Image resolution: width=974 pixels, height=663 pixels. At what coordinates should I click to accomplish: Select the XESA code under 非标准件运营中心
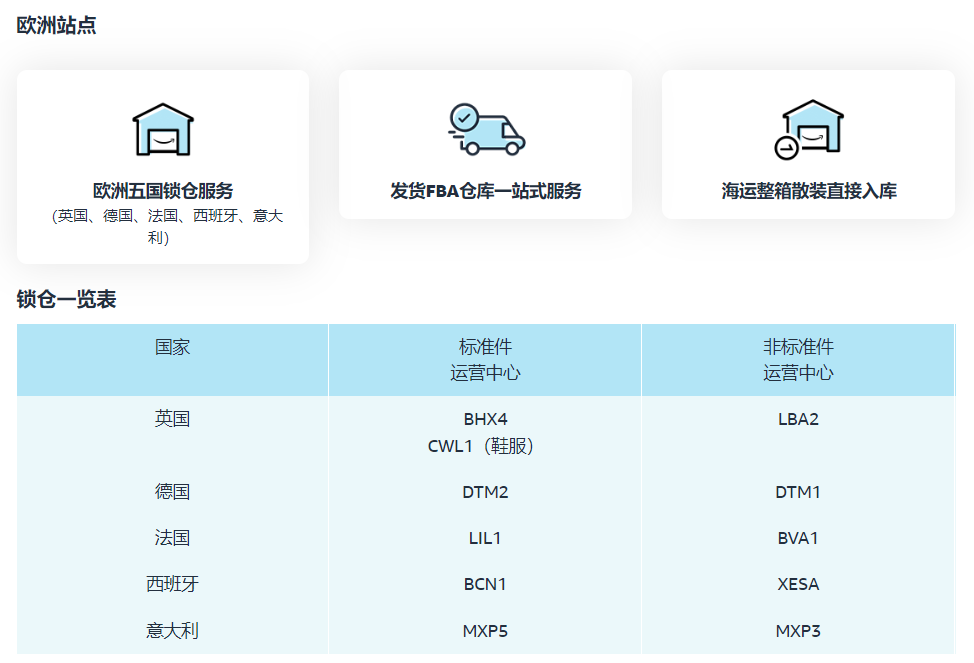(x=798, y=583)
